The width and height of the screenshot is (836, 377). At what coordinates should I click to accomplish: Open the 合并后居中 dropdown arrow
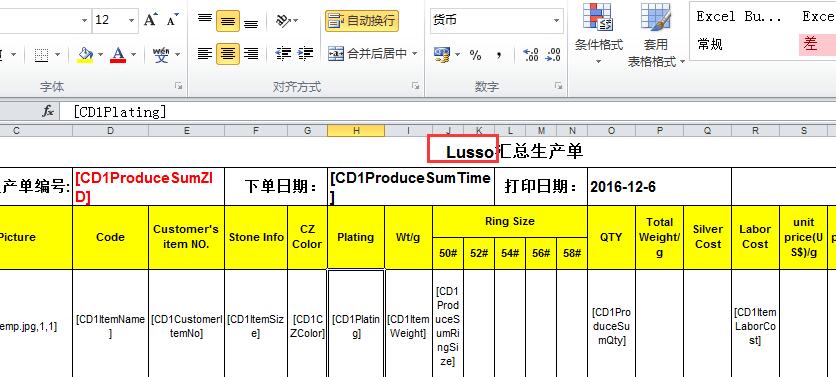(x=414, y=53)
